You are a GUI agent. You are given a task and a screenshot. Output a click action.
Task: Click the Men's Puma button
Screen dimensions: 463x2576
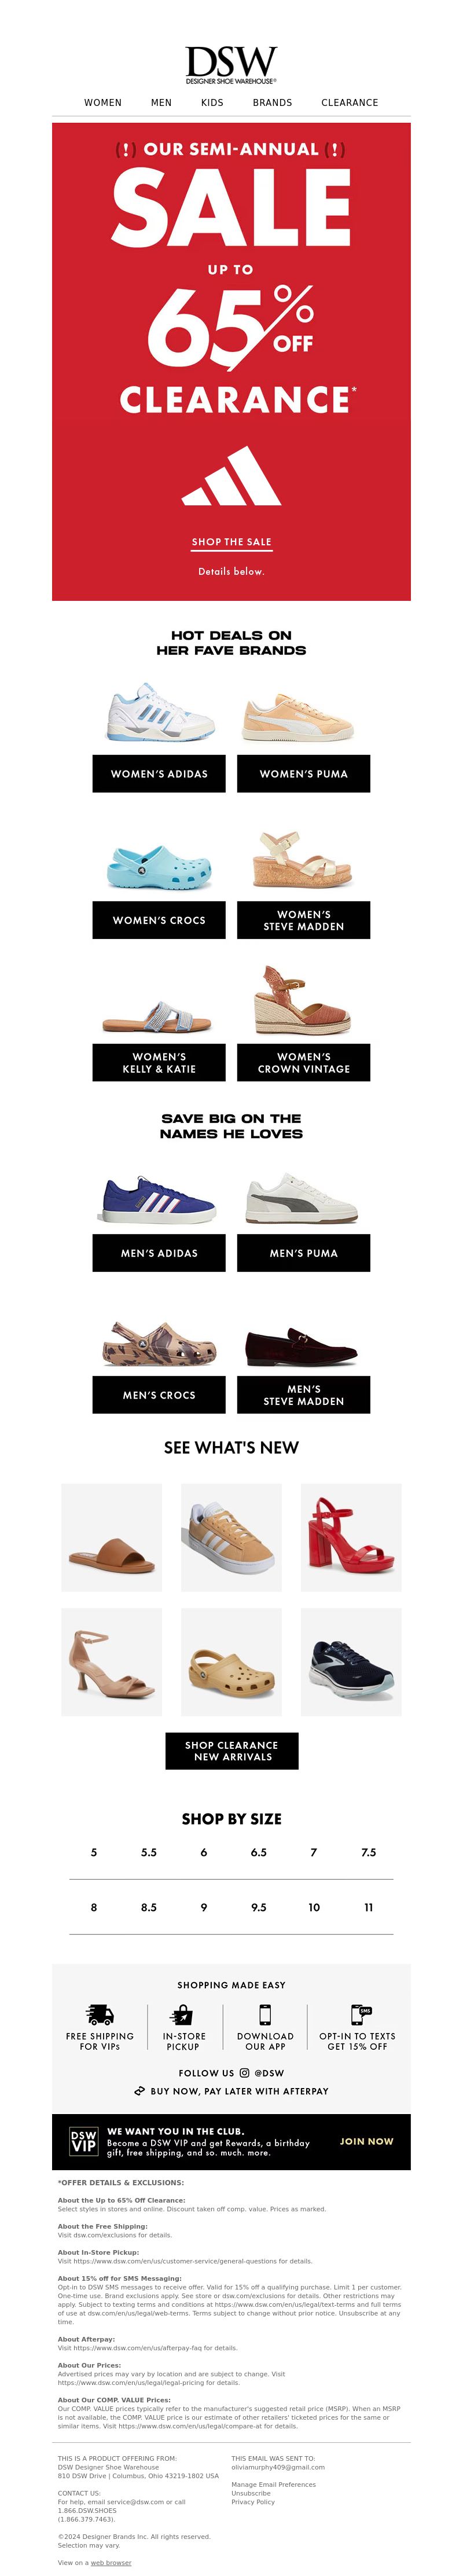coord(303,1253)
